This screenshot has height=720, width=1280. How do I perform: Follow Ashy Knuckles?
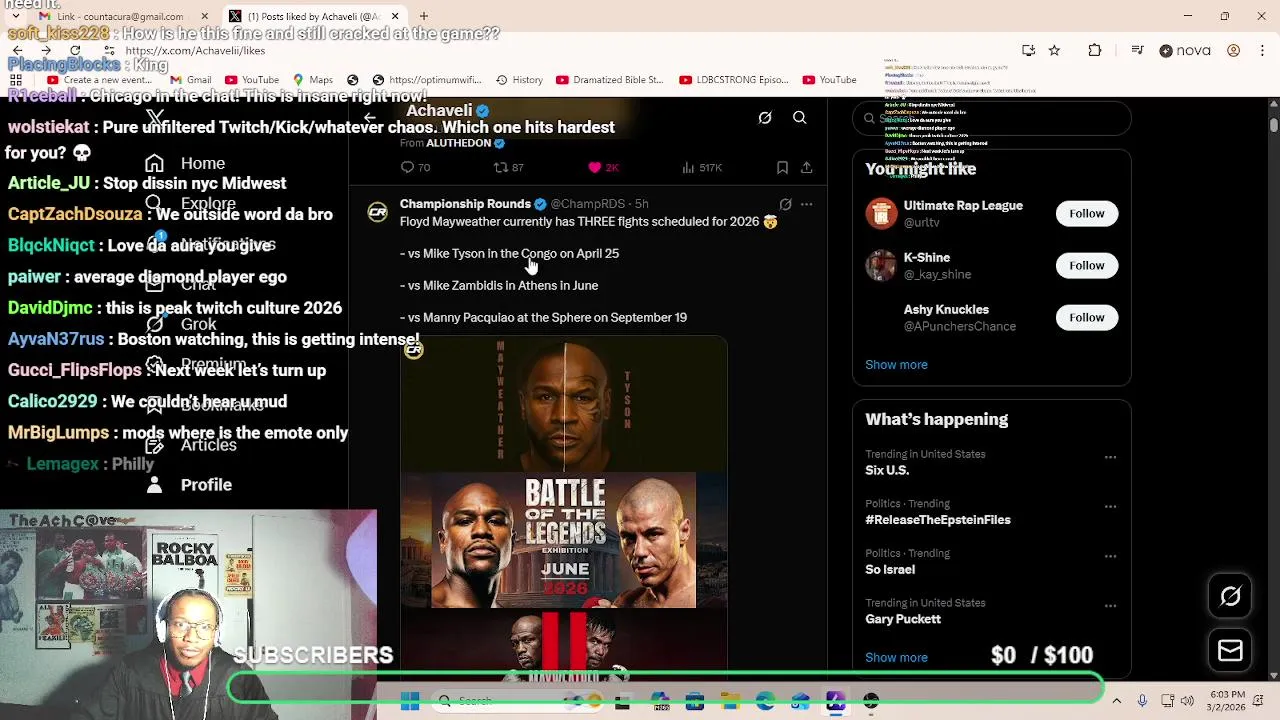[1086, 318]
